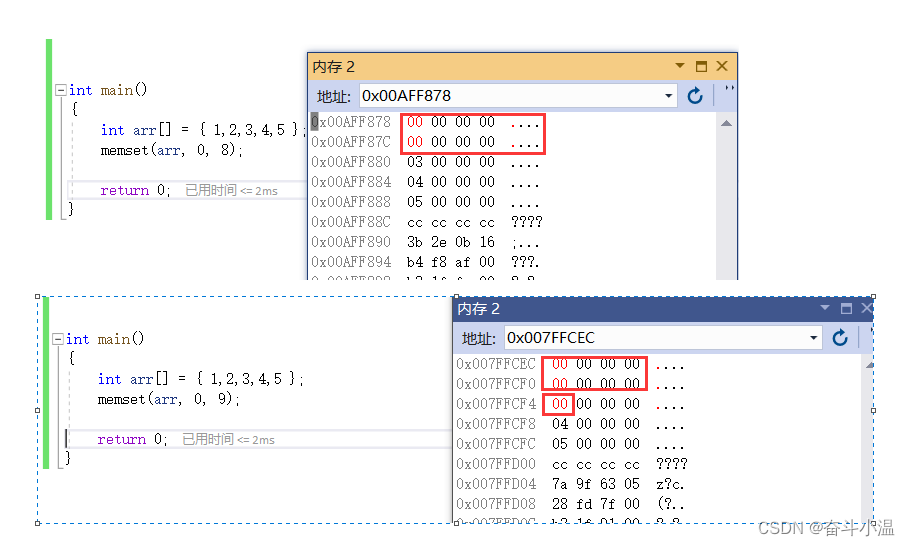Refresh the memory view at 0x00AFF878
The height and width of the screenshot is (546, 910).
click(x=695, y=95)
